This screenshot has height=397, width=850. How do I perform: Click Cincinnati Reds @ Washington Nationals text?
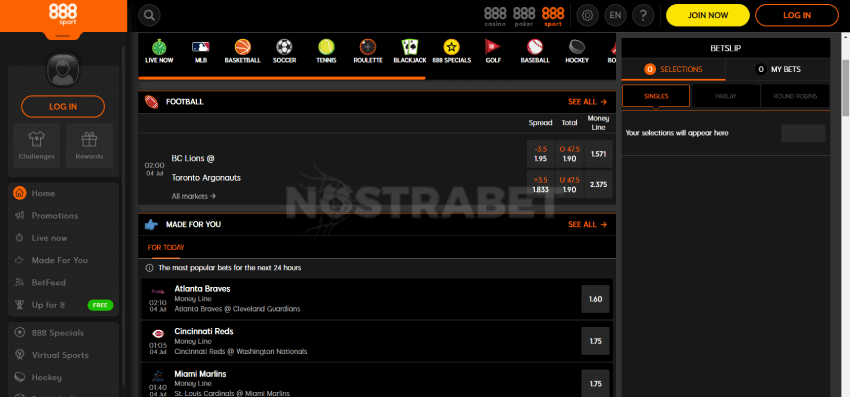[241, 351]
